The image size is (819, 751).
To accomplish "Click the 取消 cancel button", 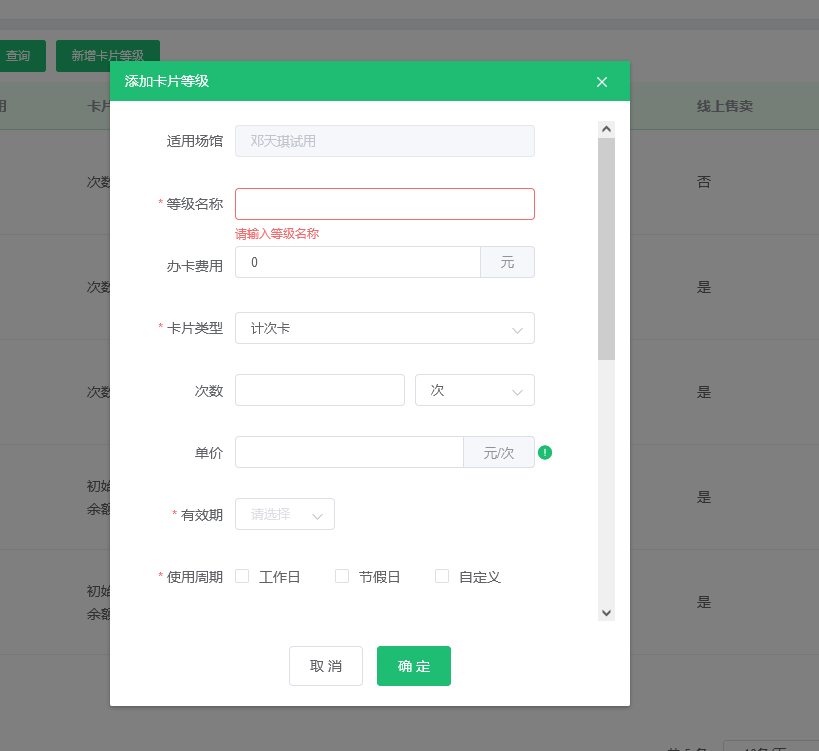I will click(x=325, y=665).
